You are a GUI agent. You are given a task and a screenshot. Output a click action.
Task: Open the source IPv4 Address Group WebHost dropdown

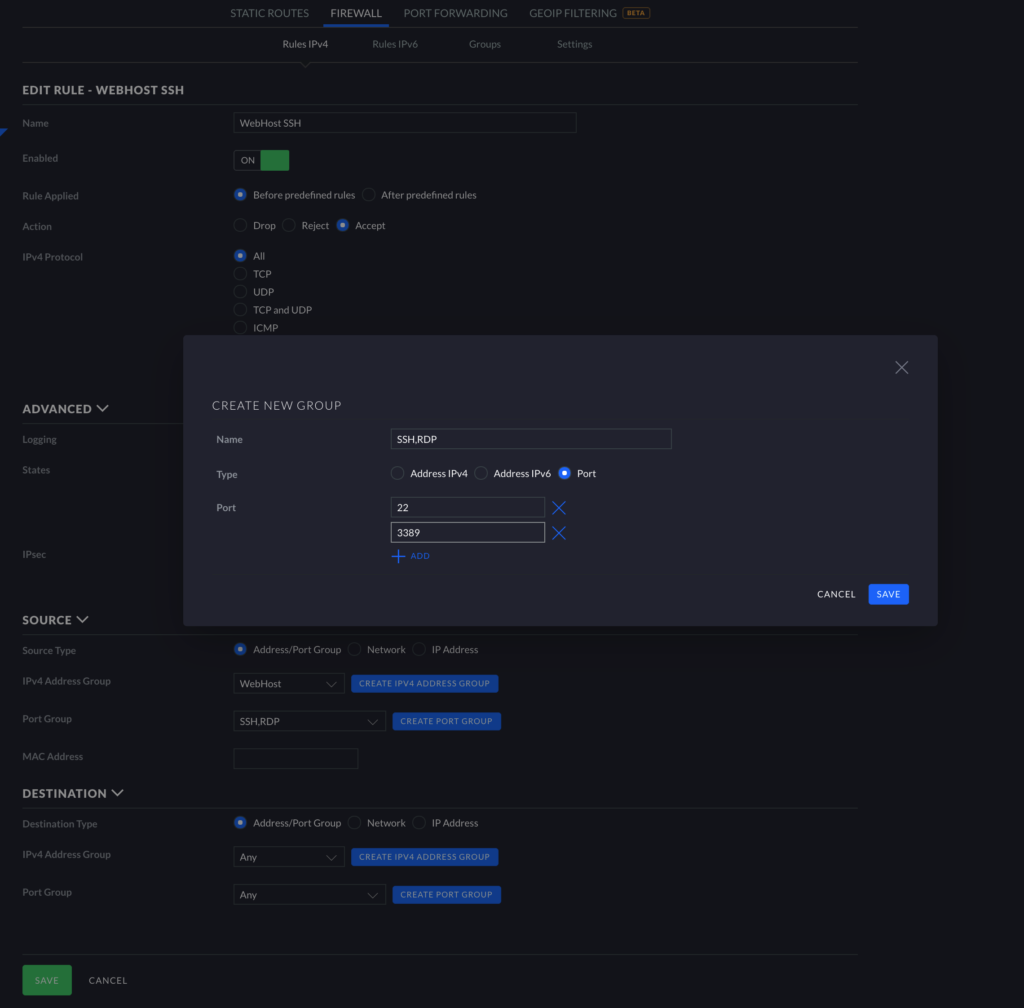click(x=289, y=684)
